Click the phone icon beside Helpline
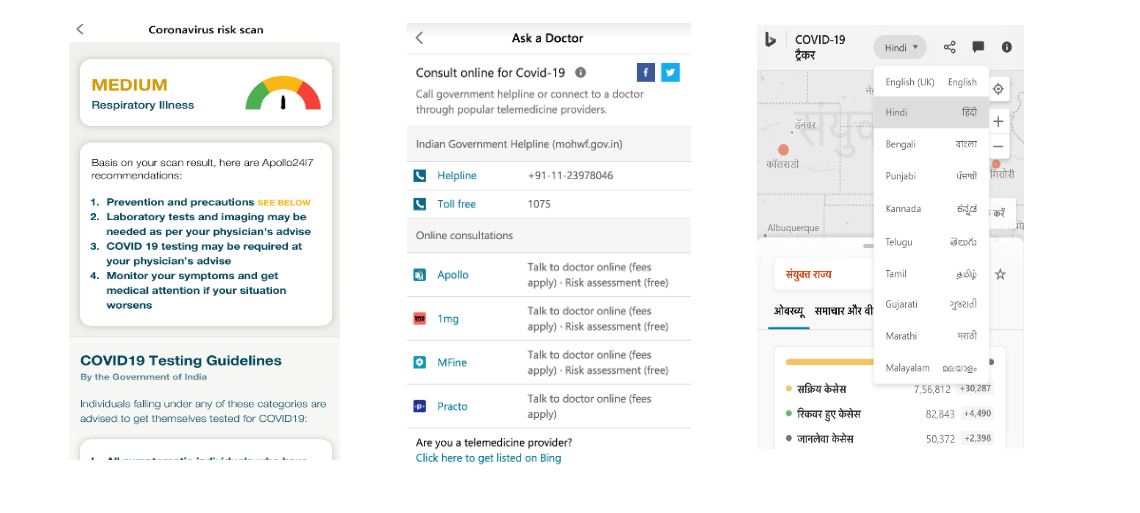The image size is (1140, 513). coord(420,176)
